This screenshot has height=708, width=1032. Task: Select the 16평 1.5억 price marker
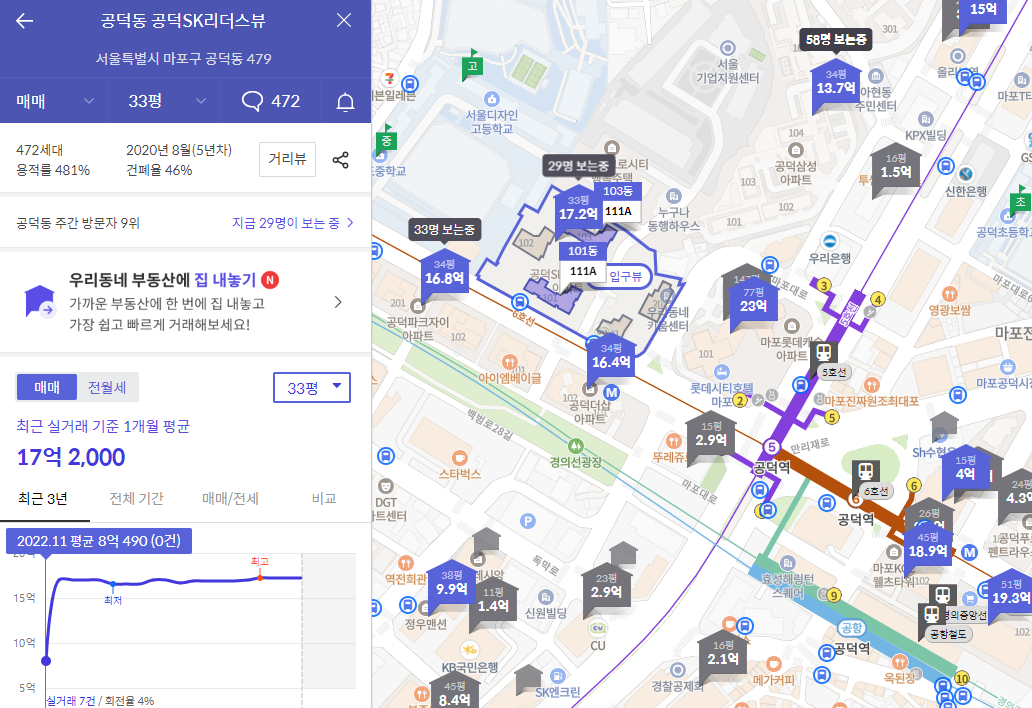pos(896,166)
